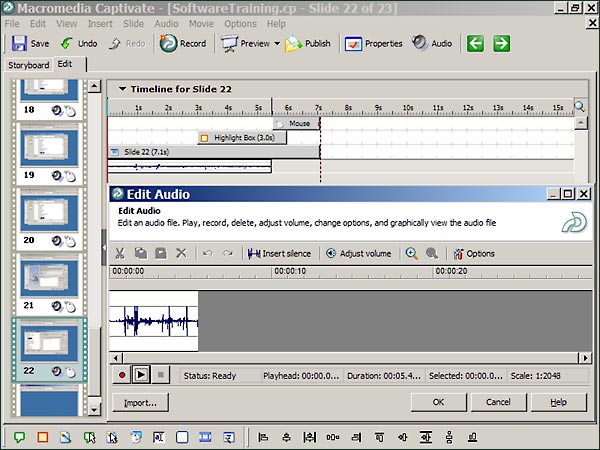The image size is (600, 450).
Task: Insert a highlight box with orange square icon
Action: tap(42, 437)
